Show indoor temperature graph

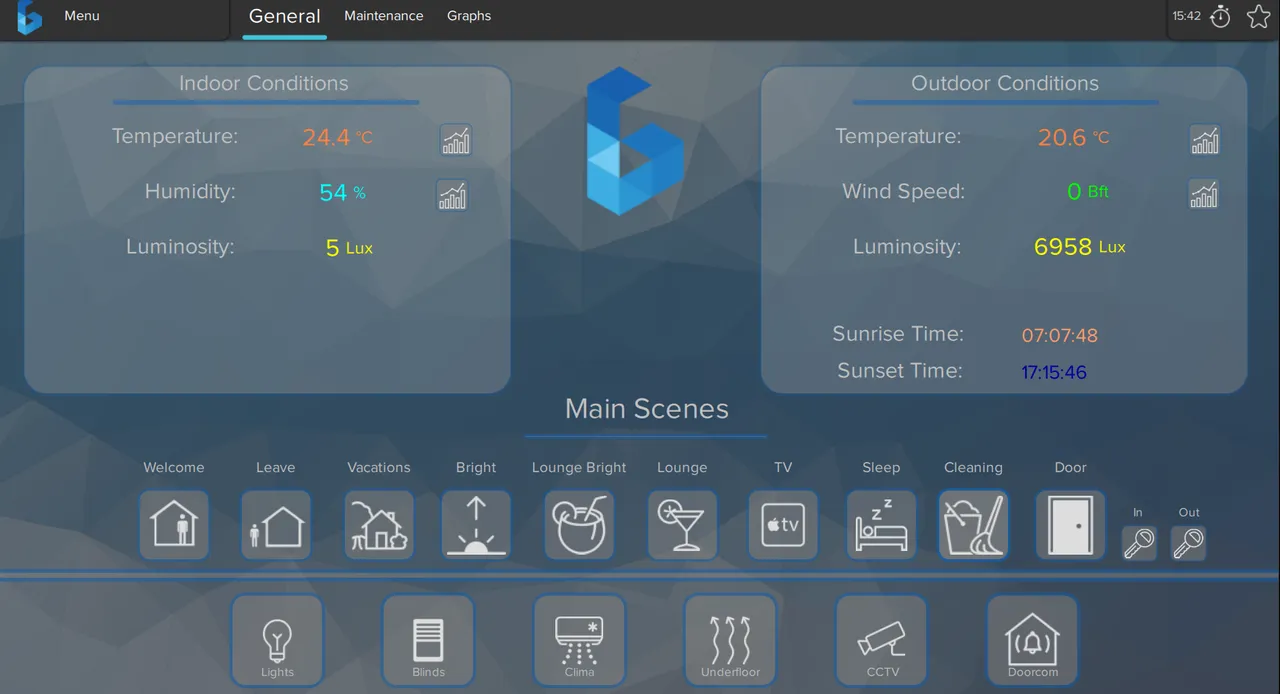click(x=456, y=140)
